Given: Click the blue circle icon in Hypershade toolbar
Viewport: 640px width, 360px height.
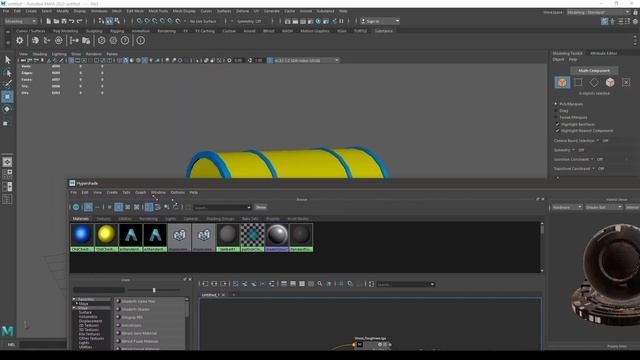Looking at the screenshot, I should pyautogui.click(x=76, y=207).
